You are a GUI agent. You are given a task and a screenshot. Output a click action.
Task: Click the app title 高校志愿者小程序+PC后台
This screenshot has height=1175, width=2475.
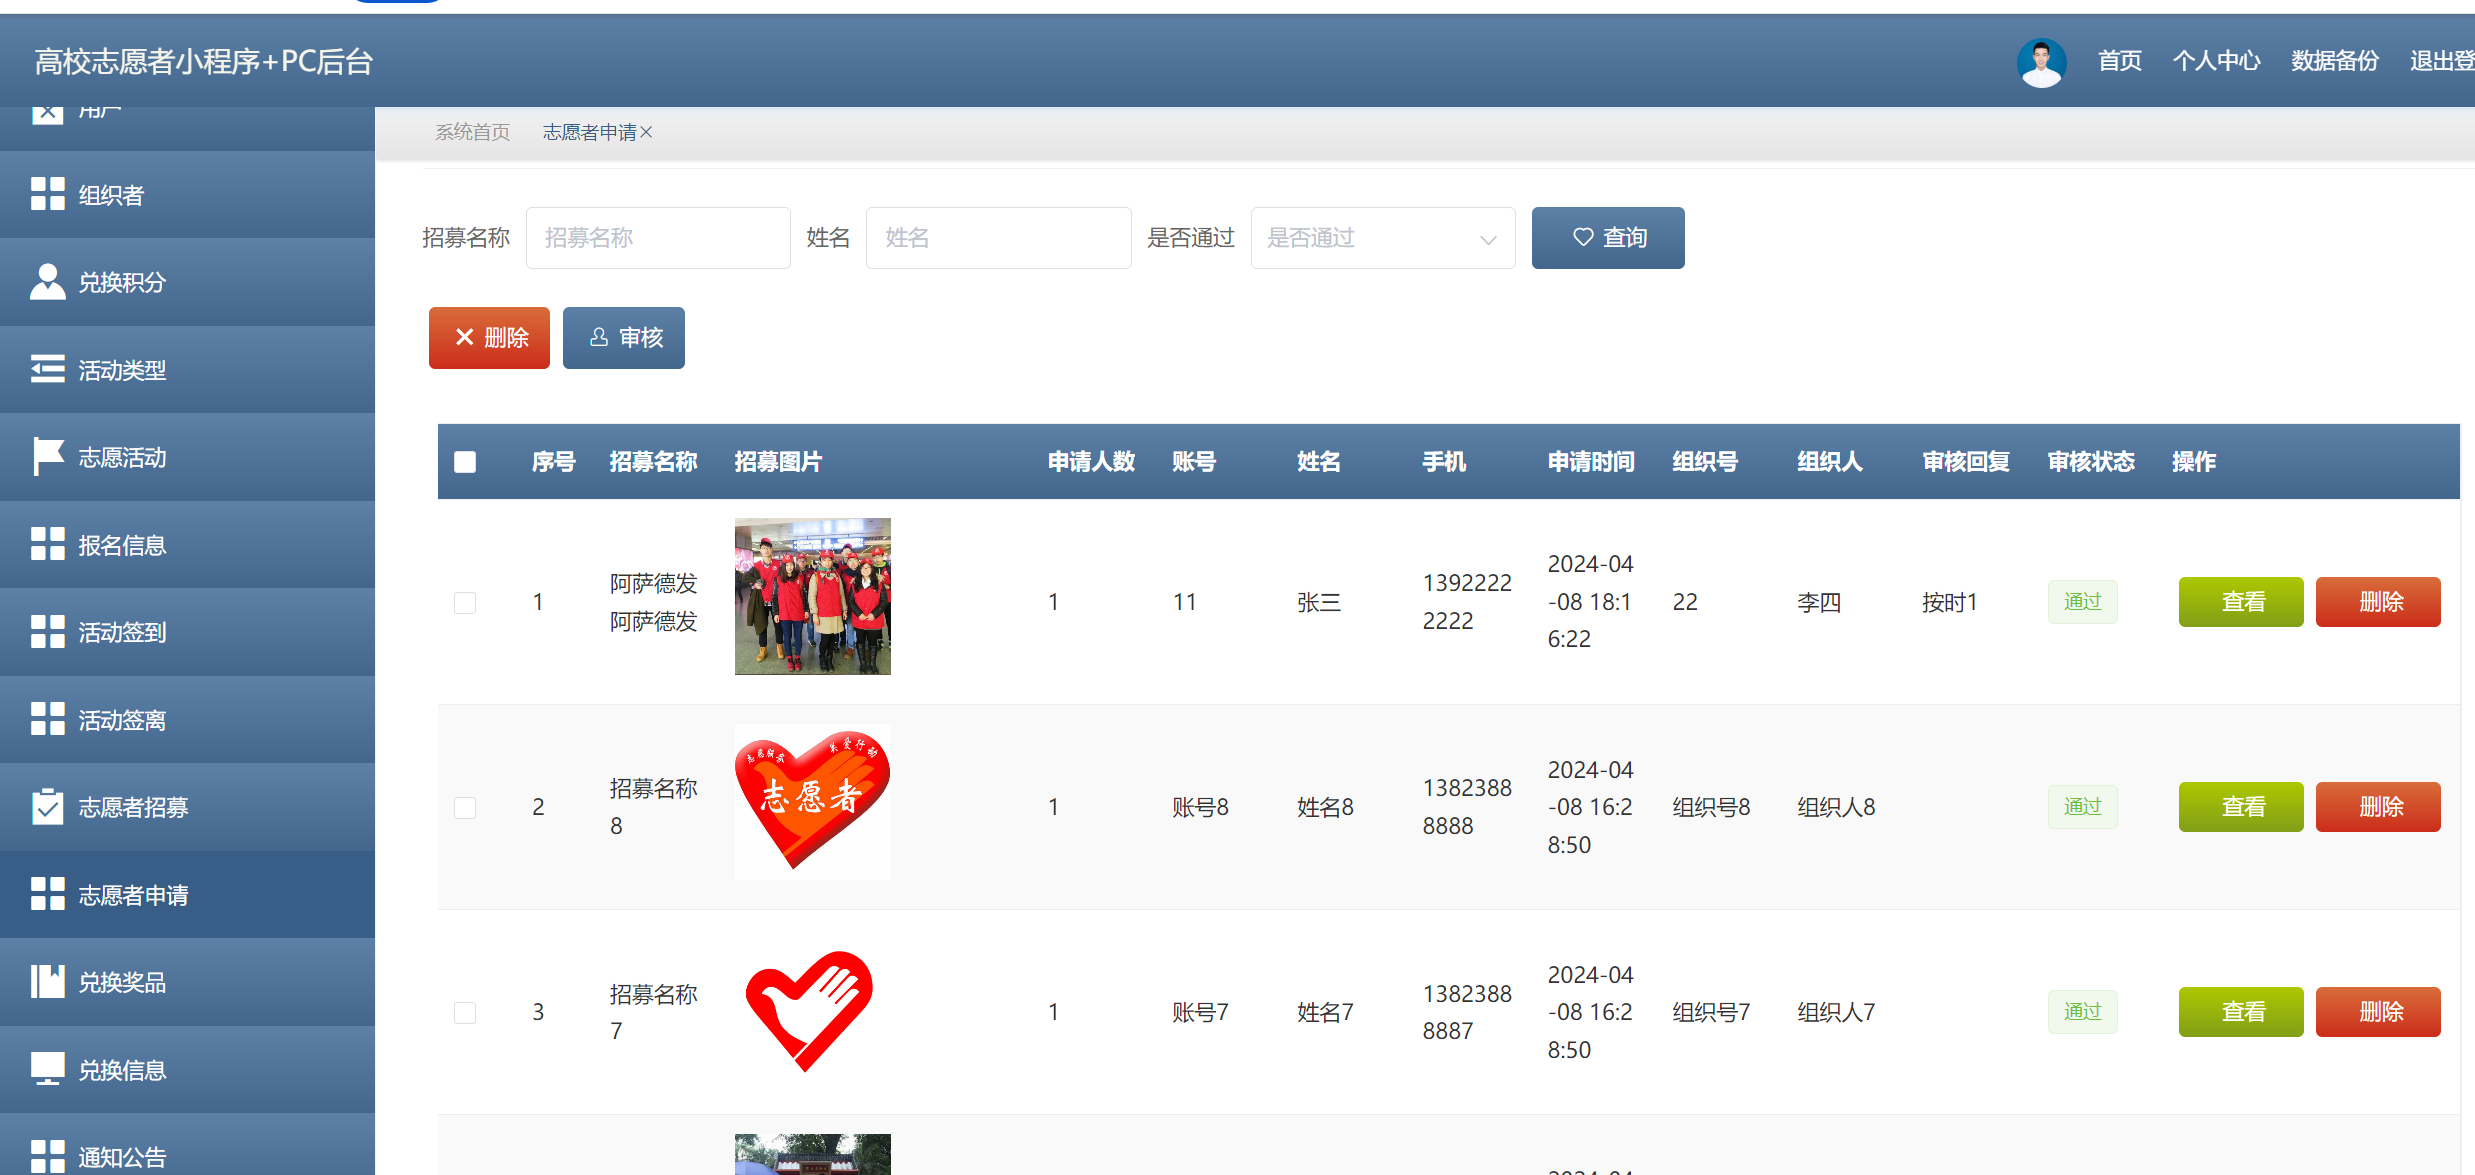click(x=204, y=62)
